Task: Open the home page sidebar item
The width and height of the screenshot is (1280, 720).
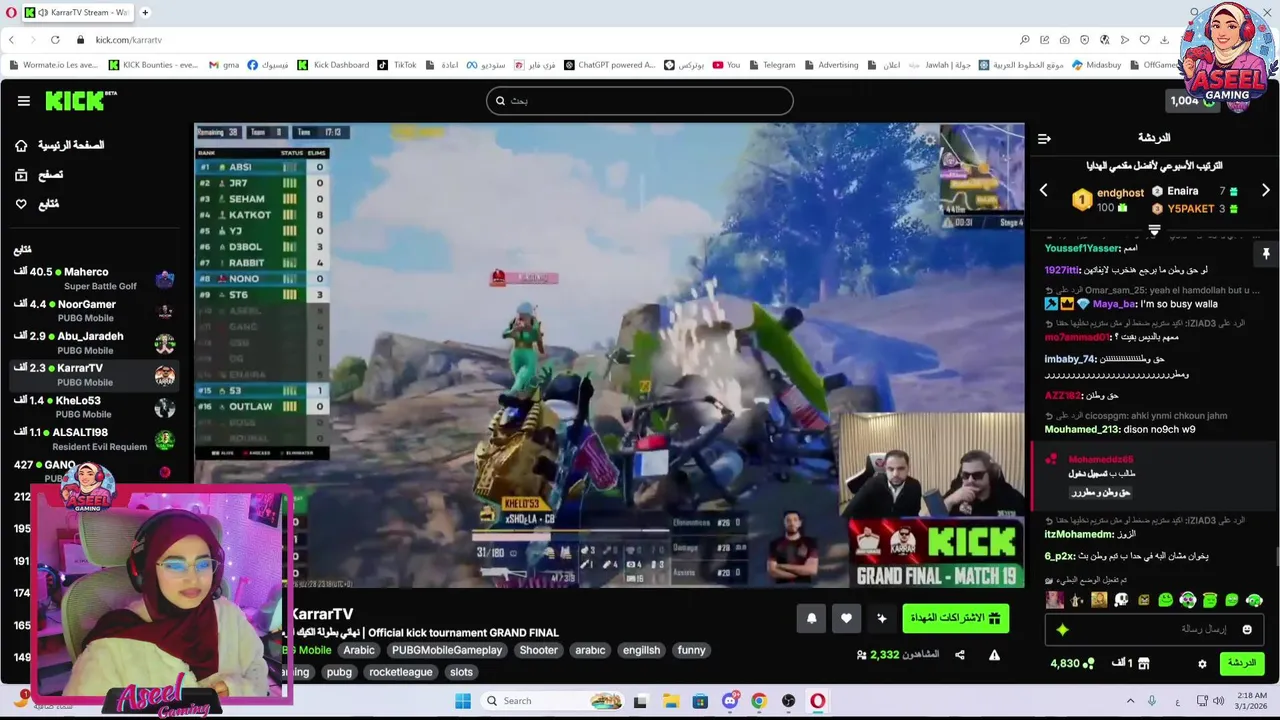Action: [60, 145]
